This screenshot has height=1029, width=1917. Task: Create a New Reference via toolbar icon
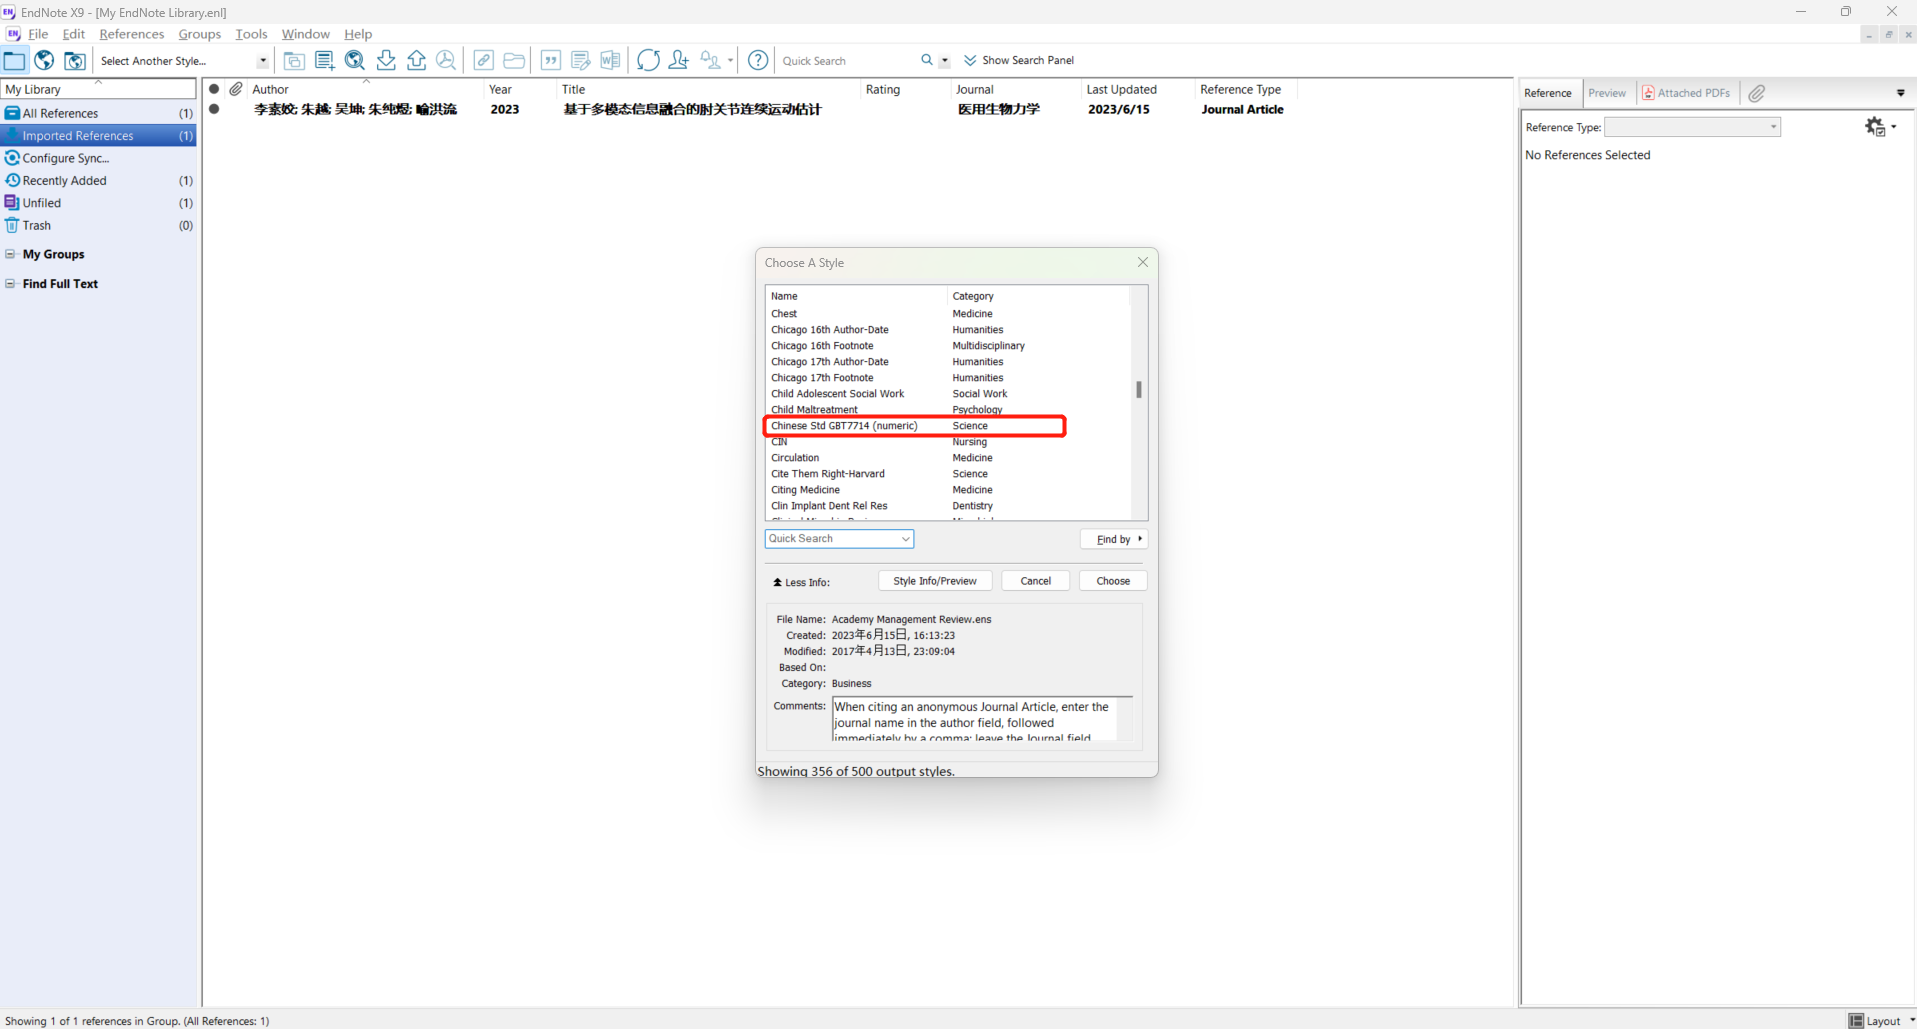click(x=324, y=60)
